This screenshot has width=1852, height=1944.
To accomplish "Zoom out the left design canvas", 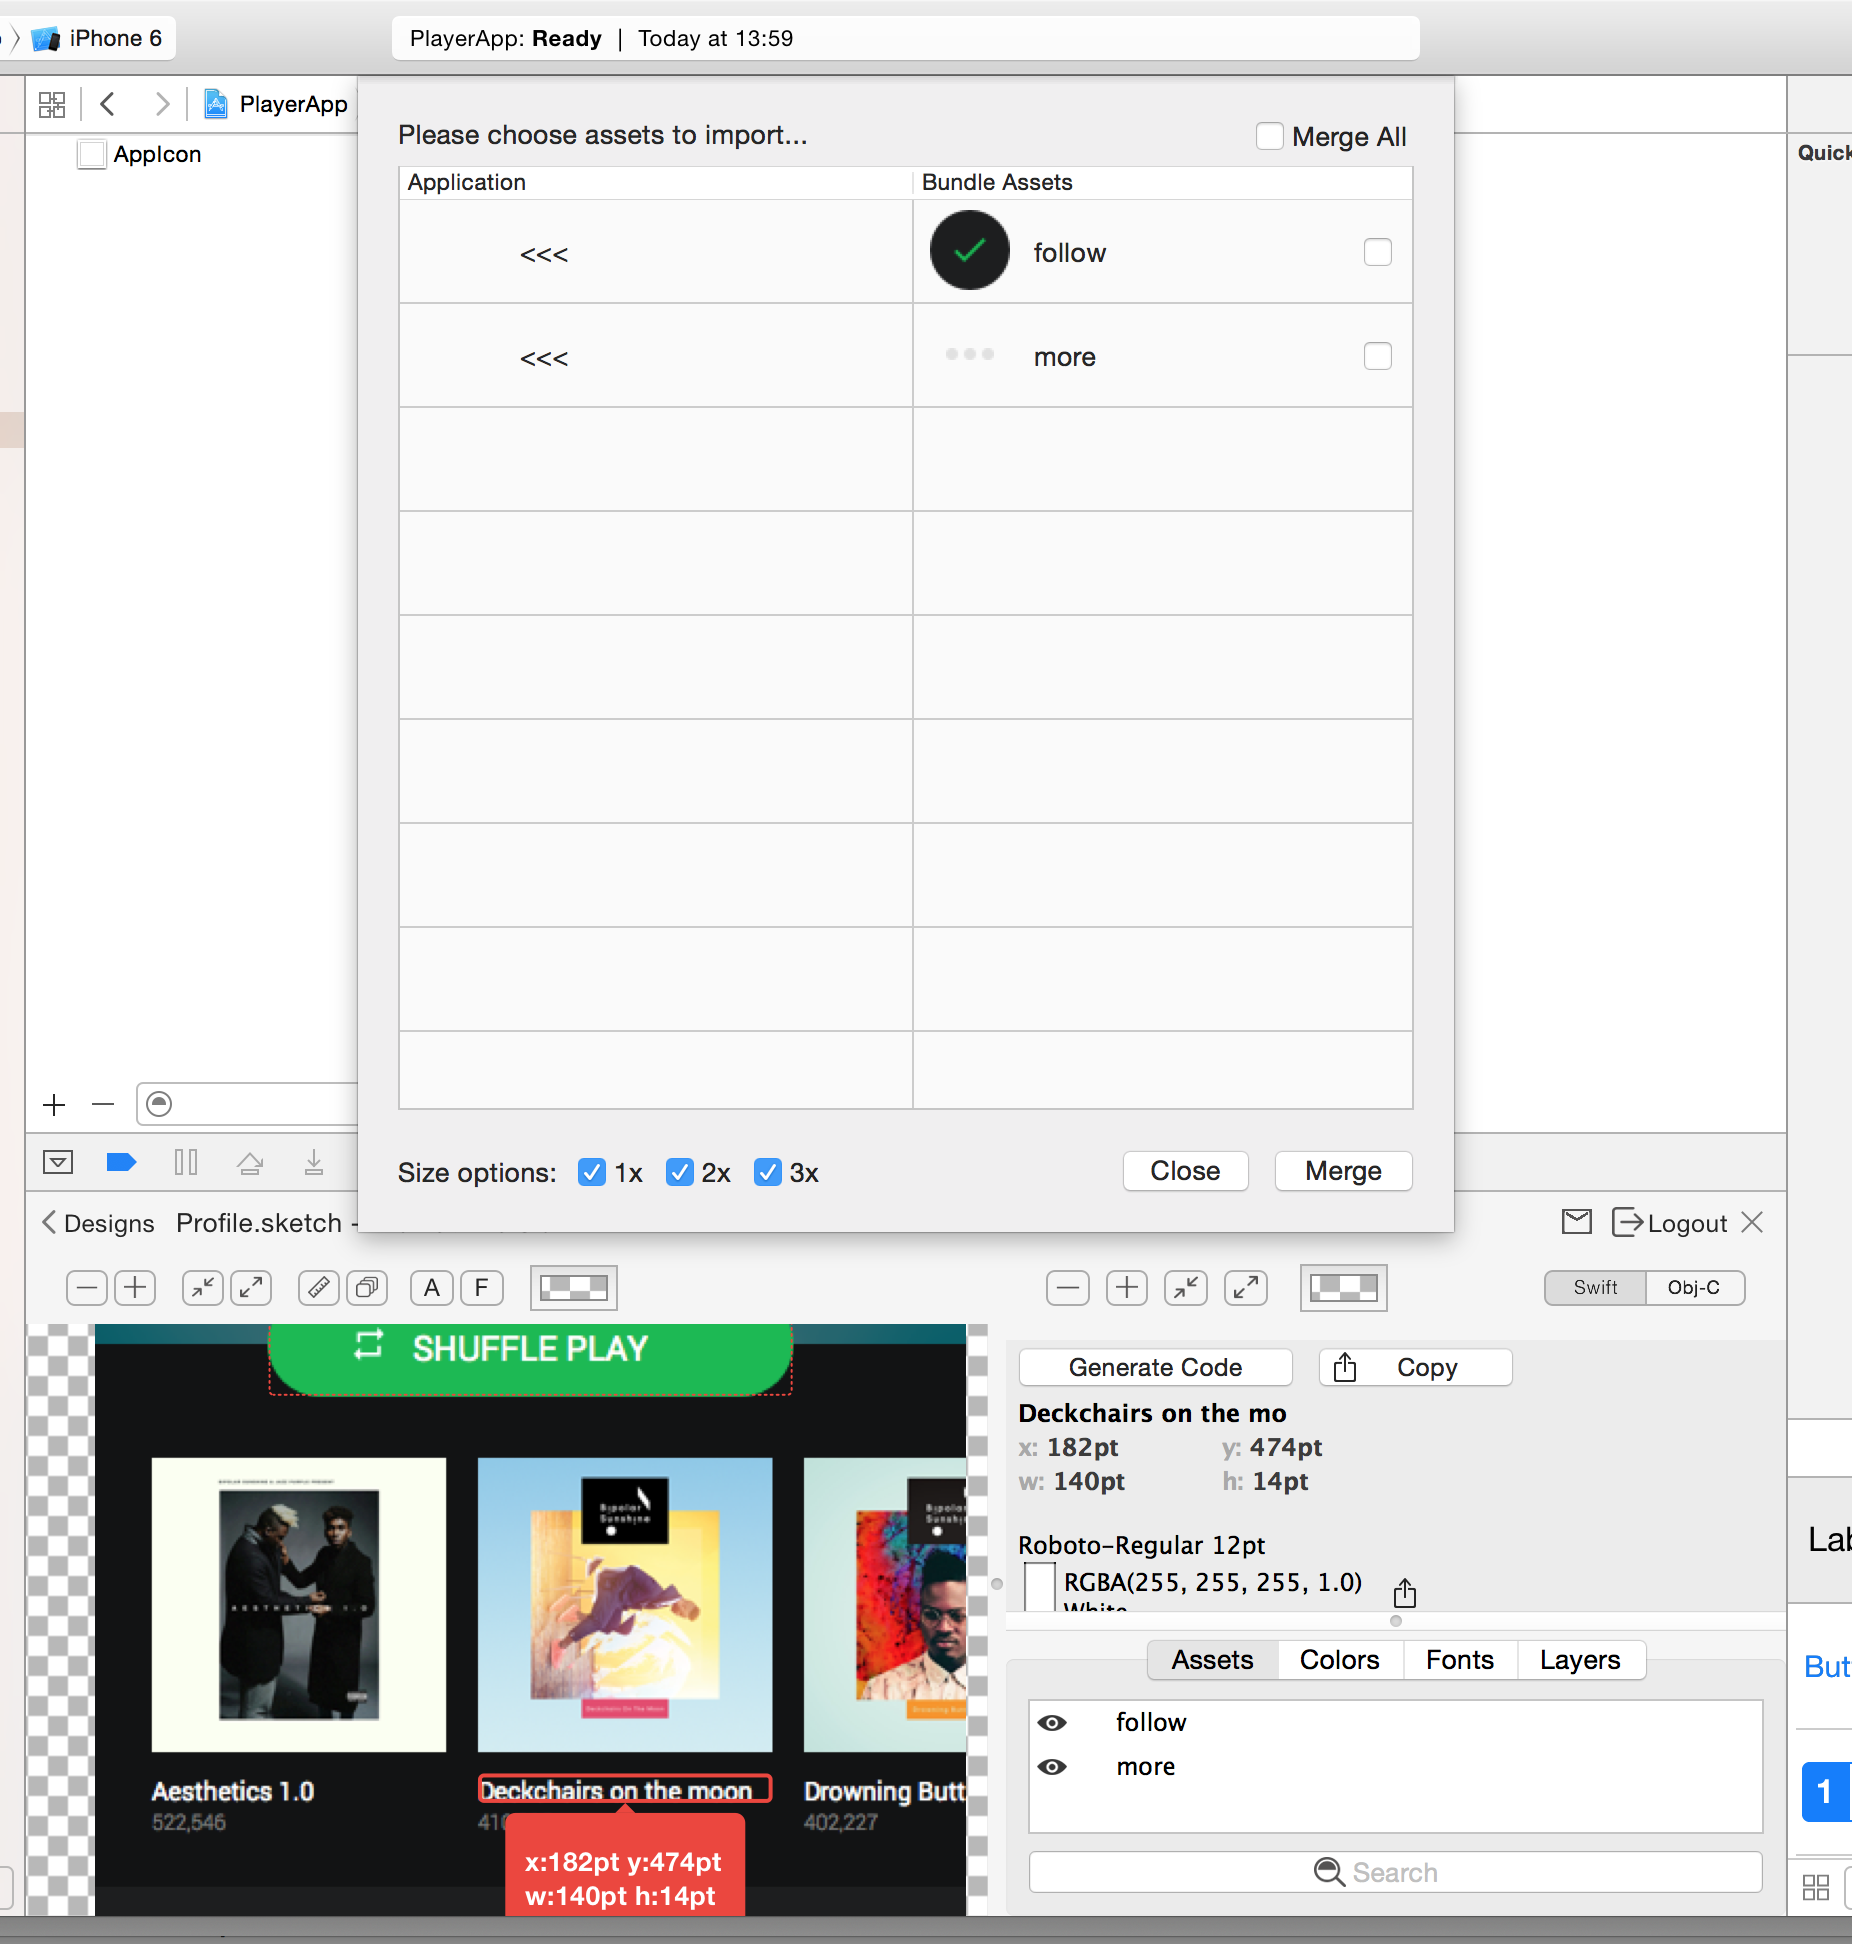I will [87, 1288].
